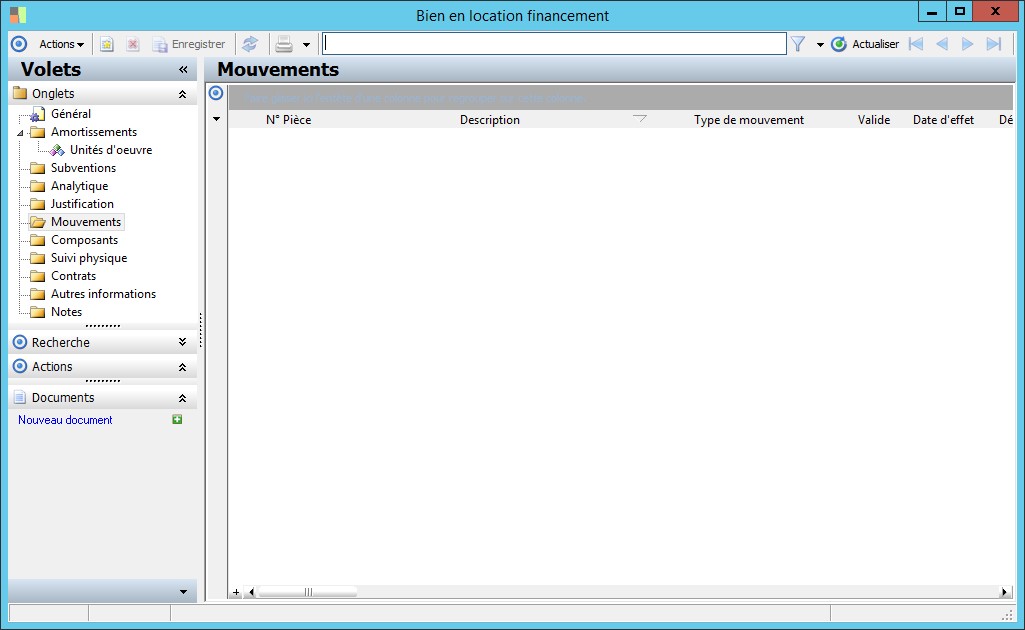This screenshot has width=1025, height=630.
Task: Open the Notes folder
Action: (66, 312)
